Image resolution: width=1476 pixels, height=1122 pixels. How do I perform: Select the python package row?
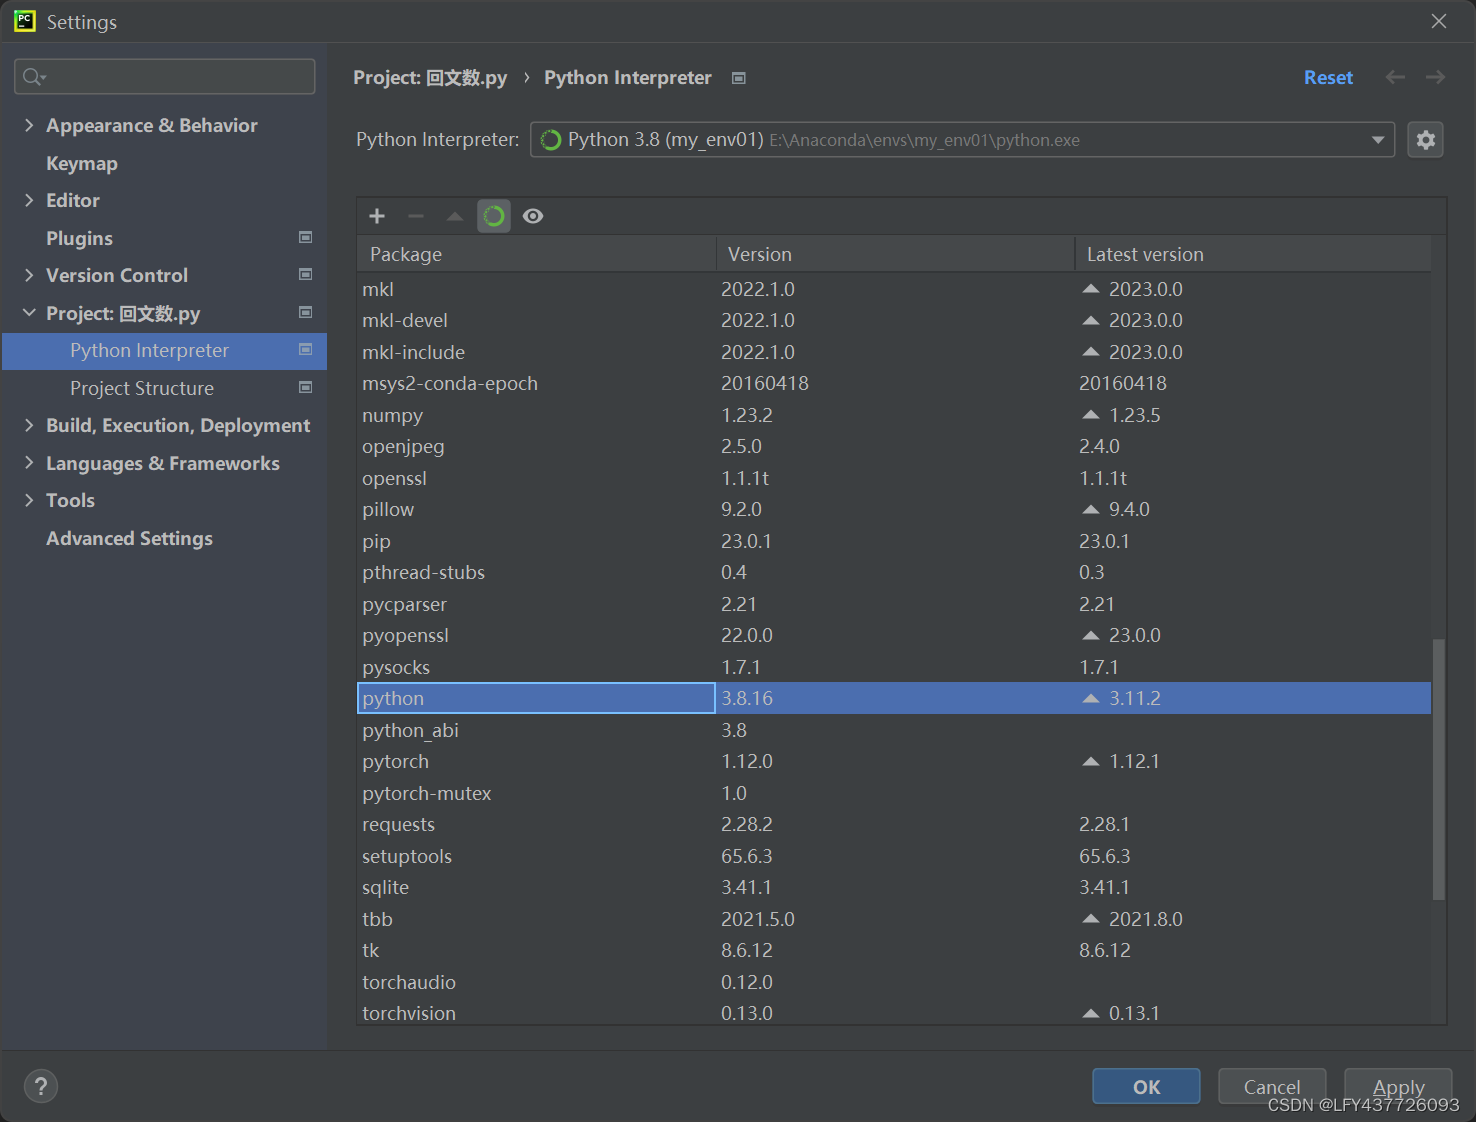(894, 698)
